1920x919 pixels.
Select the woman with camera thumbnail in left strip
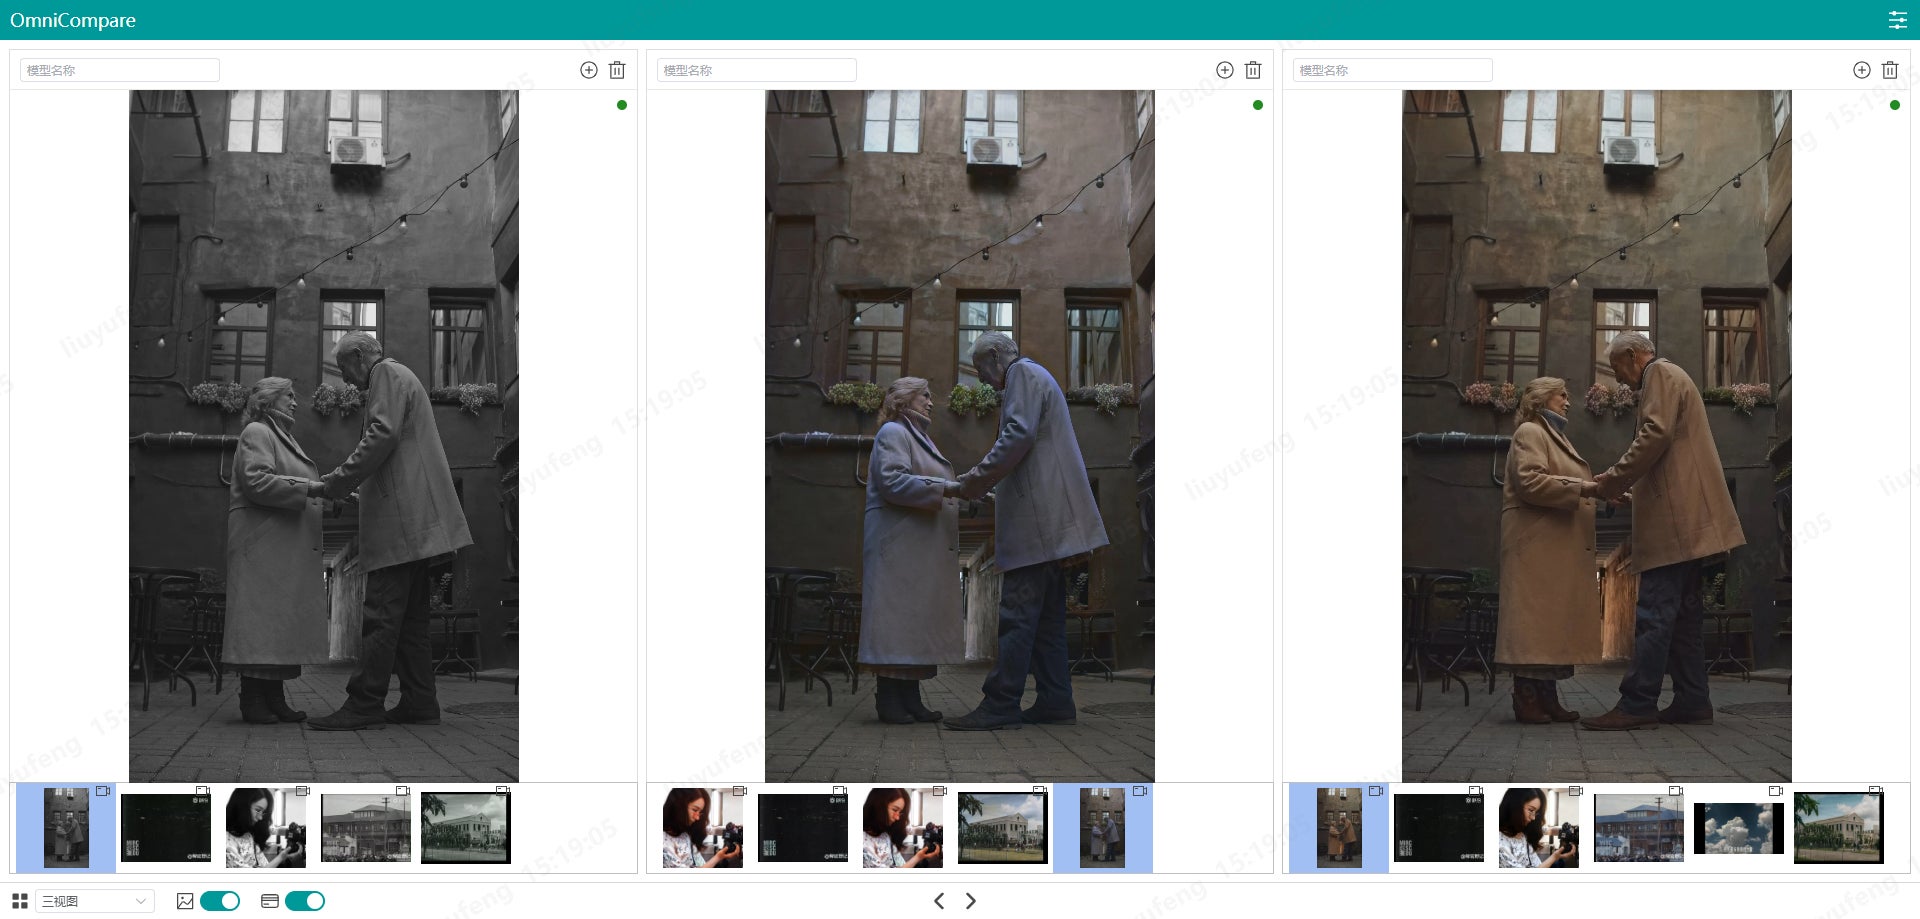pyautogui.click(x=266, y=827)
